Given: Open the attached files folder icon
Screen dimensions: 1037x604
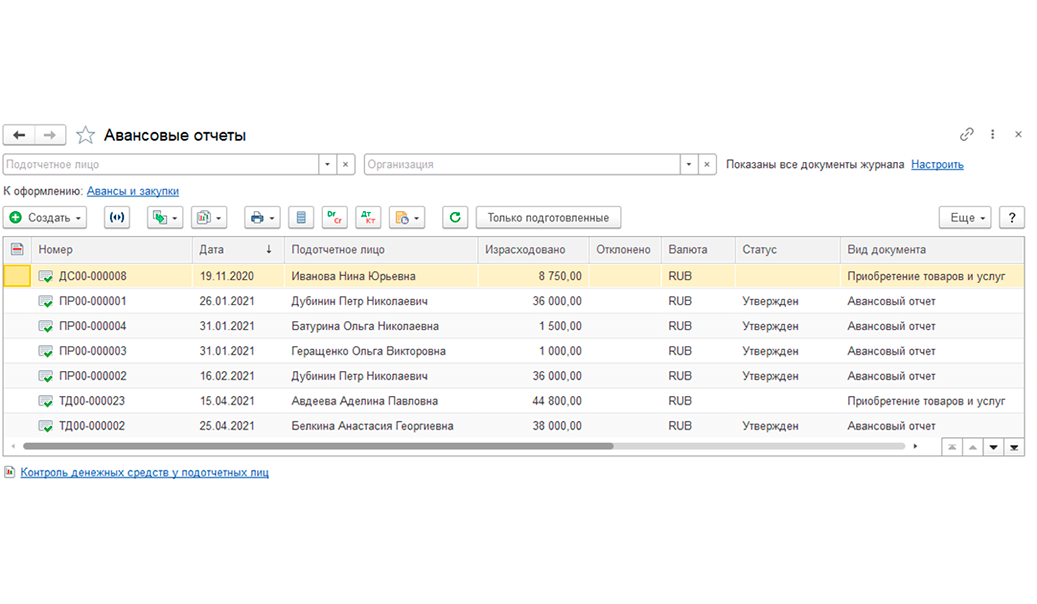Looking at the screenshot, I should point(407,218).
